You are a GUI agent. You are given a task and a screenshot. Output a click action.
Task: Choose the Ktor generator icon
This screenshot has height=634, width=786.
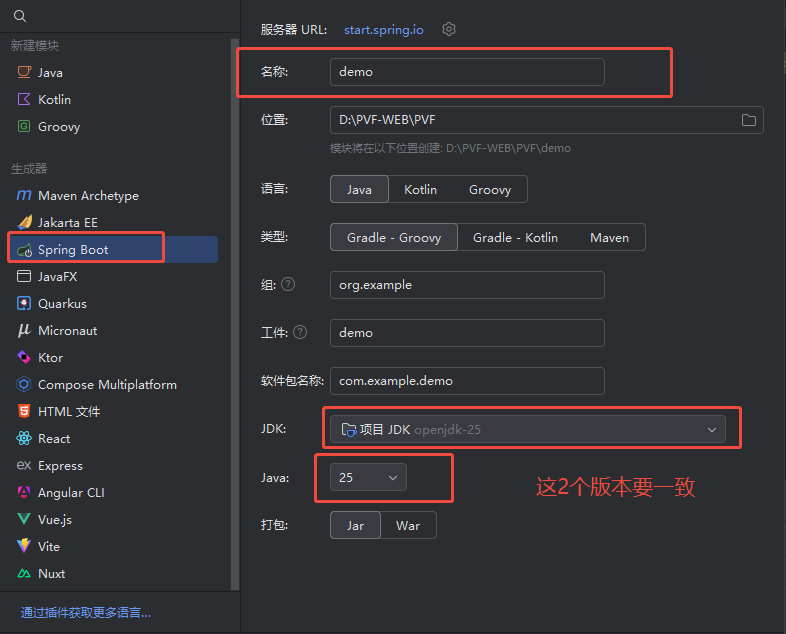(24, 357)
